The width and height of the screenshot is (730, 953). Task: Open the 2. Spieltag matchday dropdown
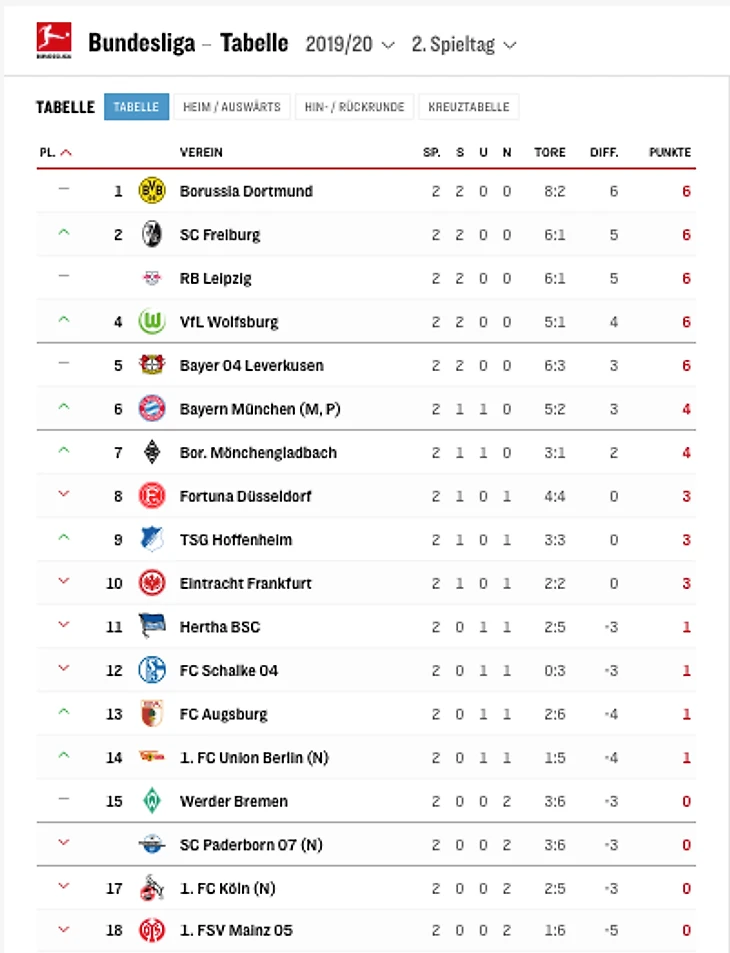(464, 45)
